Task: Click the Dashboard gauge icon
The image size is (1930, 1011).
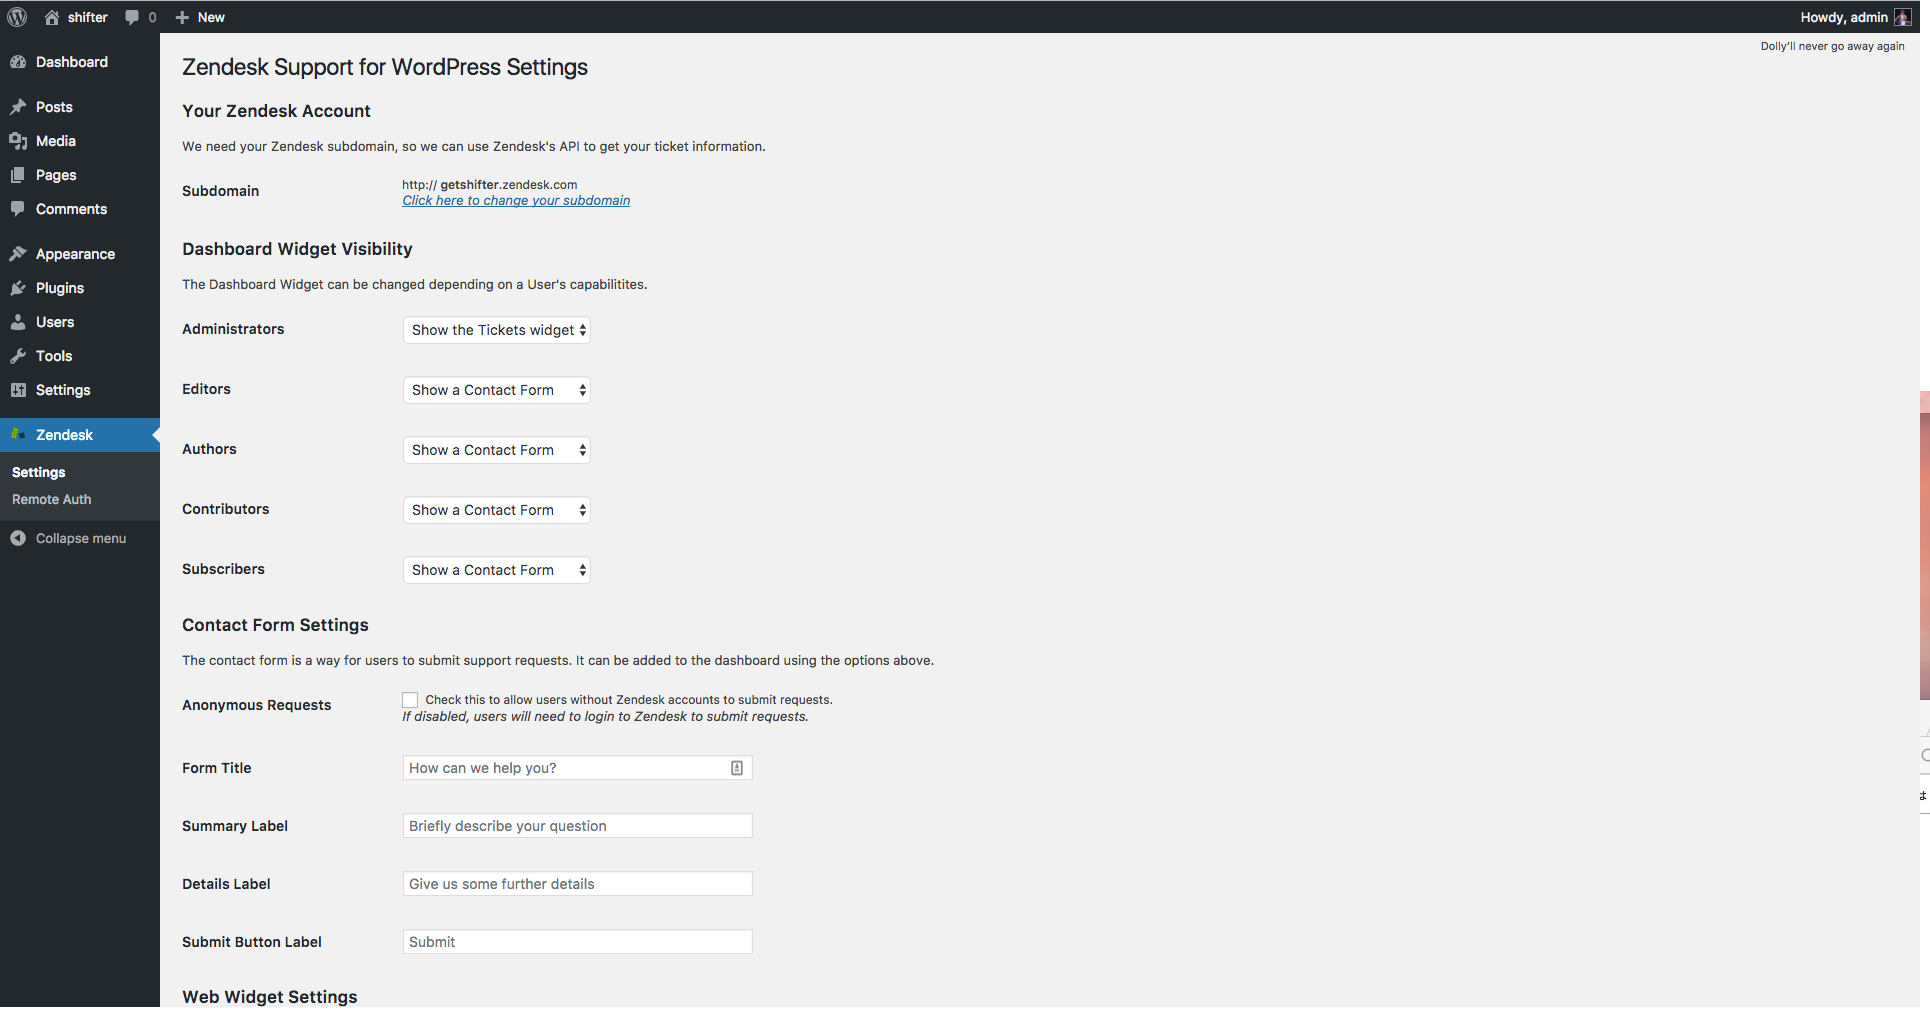Action: (18, 62)
